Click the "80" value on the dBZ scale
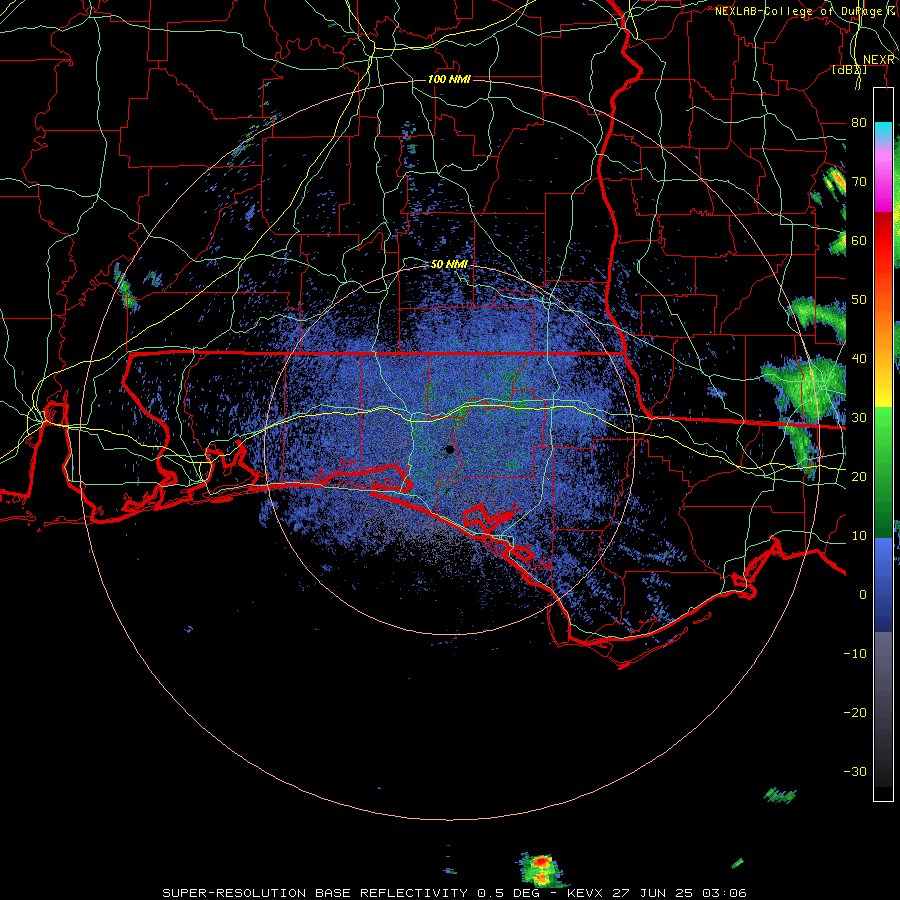Viewport: 900px width, 900px height. pyautogui.click(x=859, y=122)
